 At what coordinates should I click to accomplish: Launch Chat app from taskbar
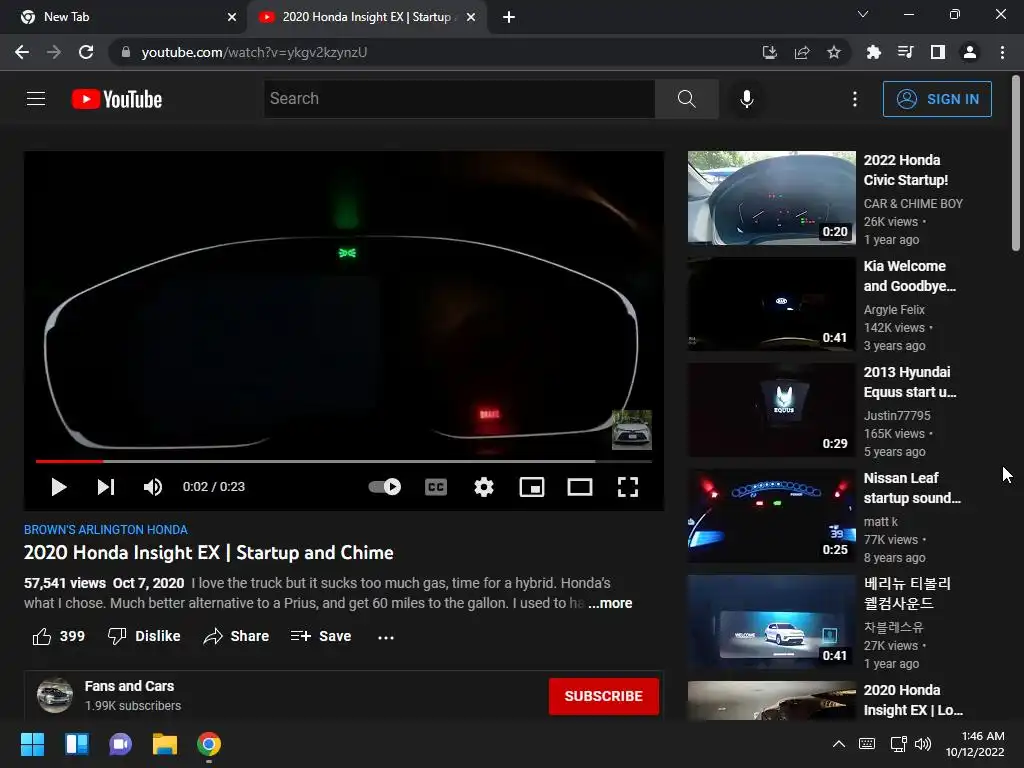[120, 744]
